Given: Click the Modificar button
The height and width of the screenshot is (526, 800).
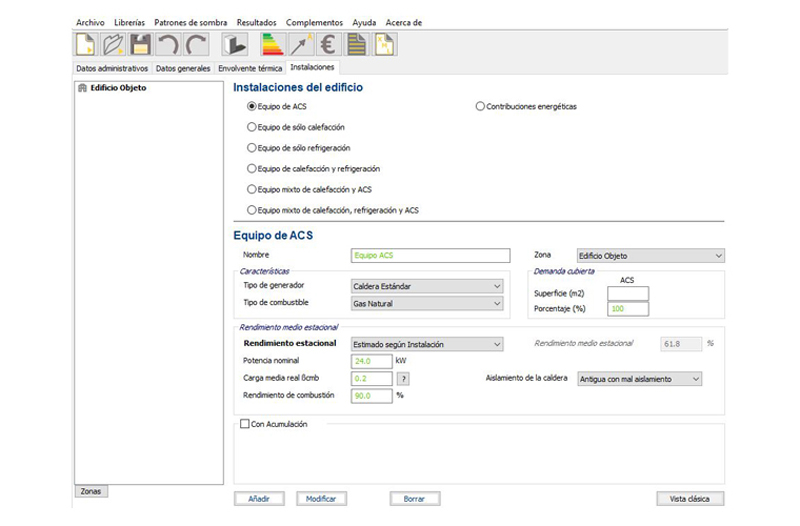Looking at the screenshot, I should [x=321, y=498].
